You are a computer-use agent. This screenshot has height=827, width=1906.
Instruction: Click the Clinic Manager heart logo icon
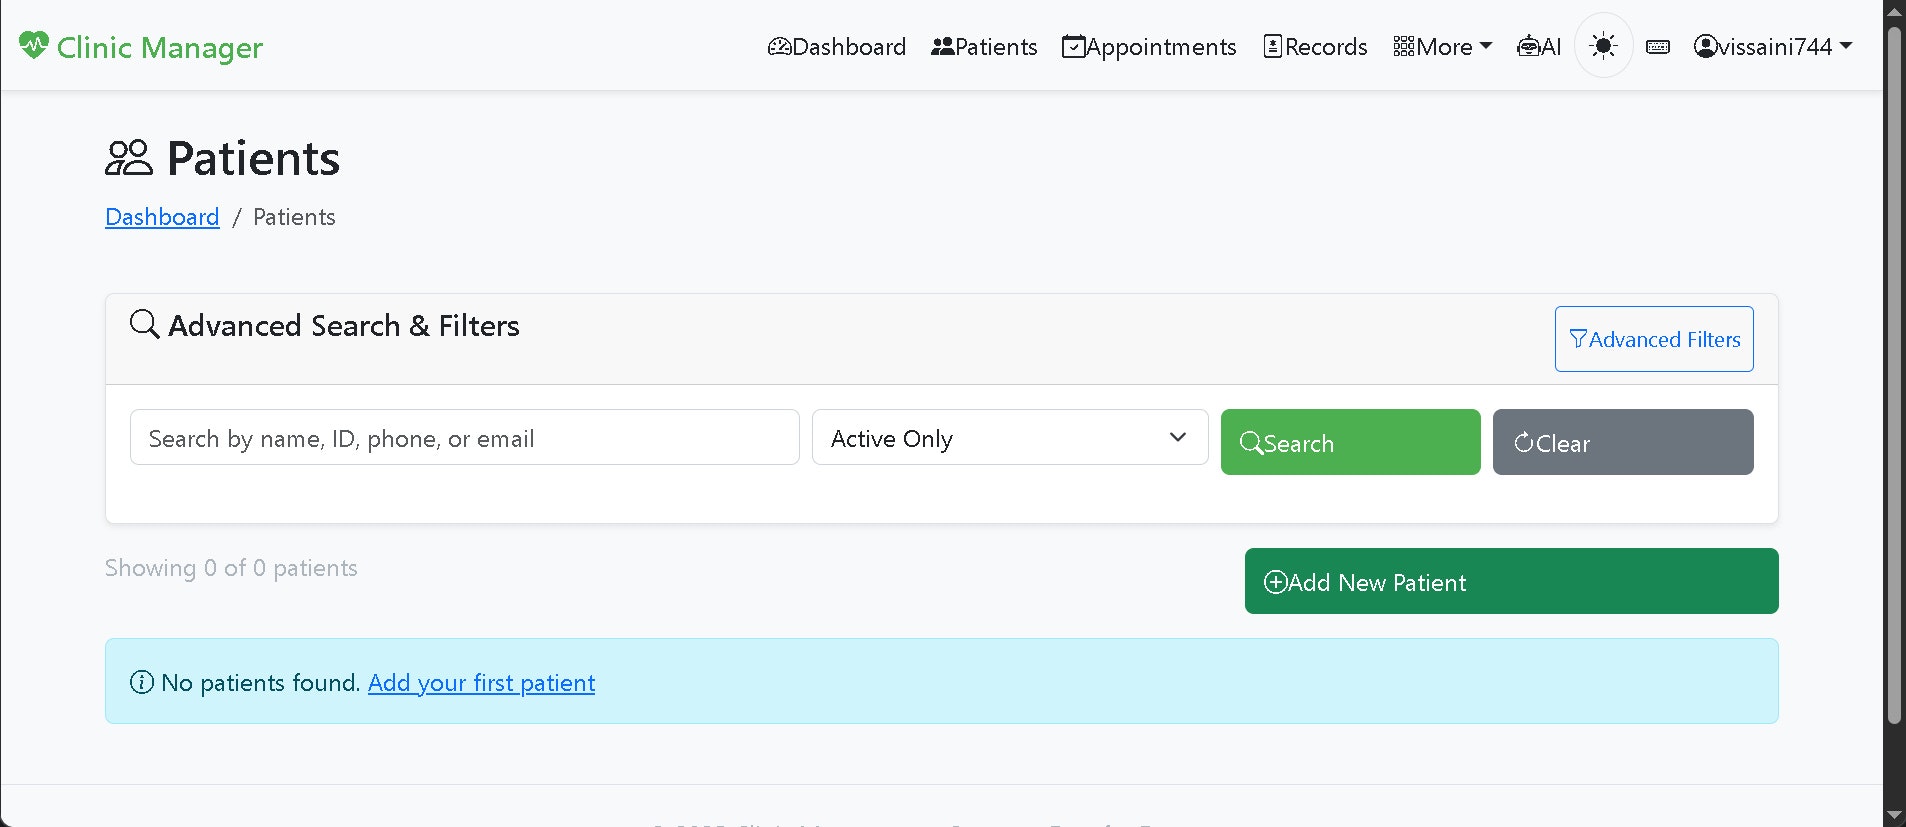pyautogui.click(x=34, y=45)
